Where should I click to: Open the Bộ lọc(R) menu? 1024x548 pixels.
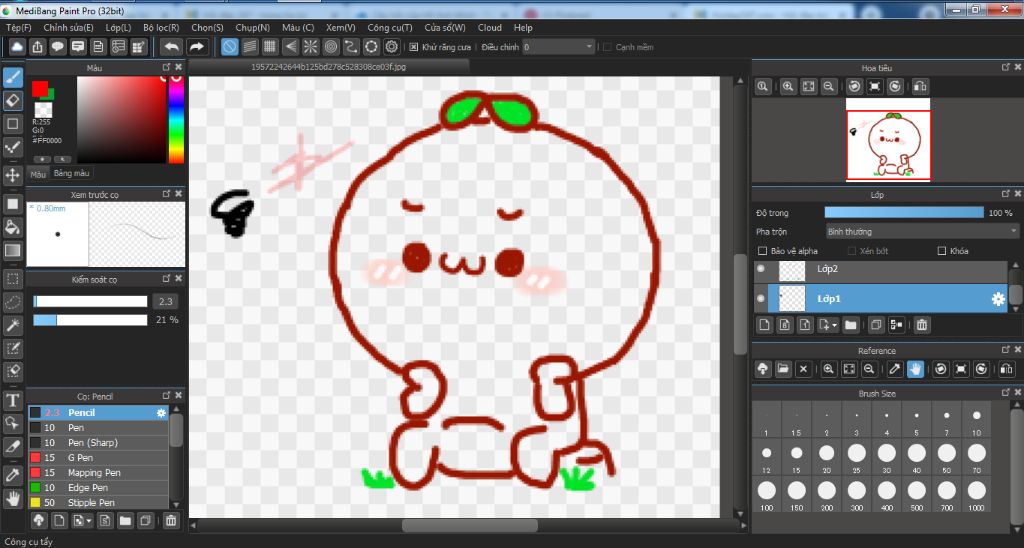click(x=161, y=27)
